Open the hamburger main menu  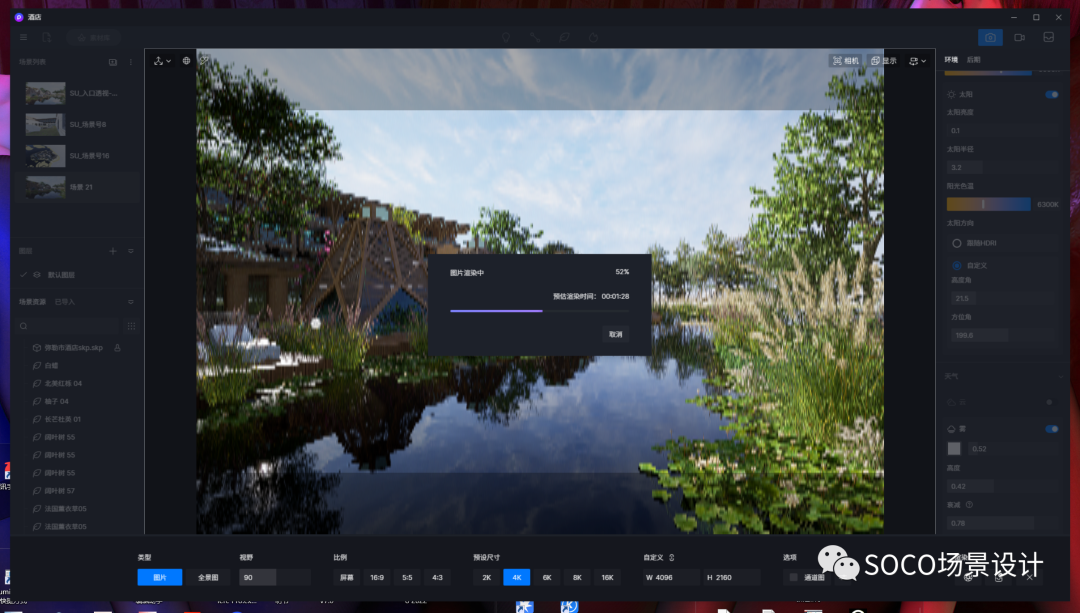pyautogui.click(x=23, y=37)
